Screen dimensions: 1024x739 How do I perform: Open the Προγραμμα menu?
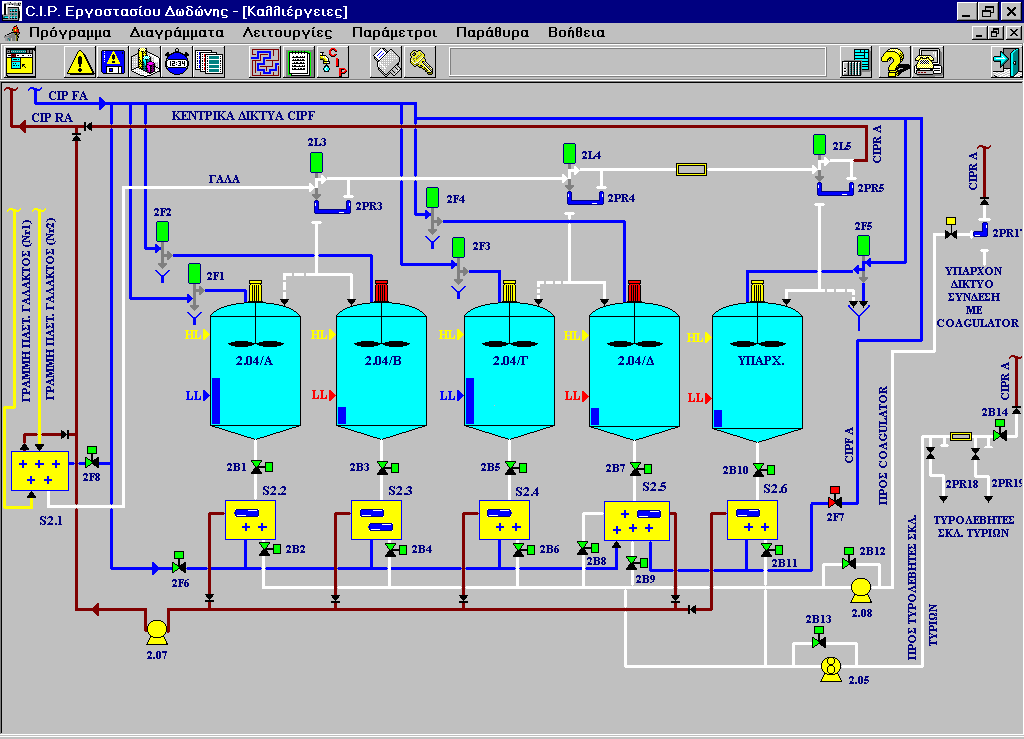(x=69, y=32)
